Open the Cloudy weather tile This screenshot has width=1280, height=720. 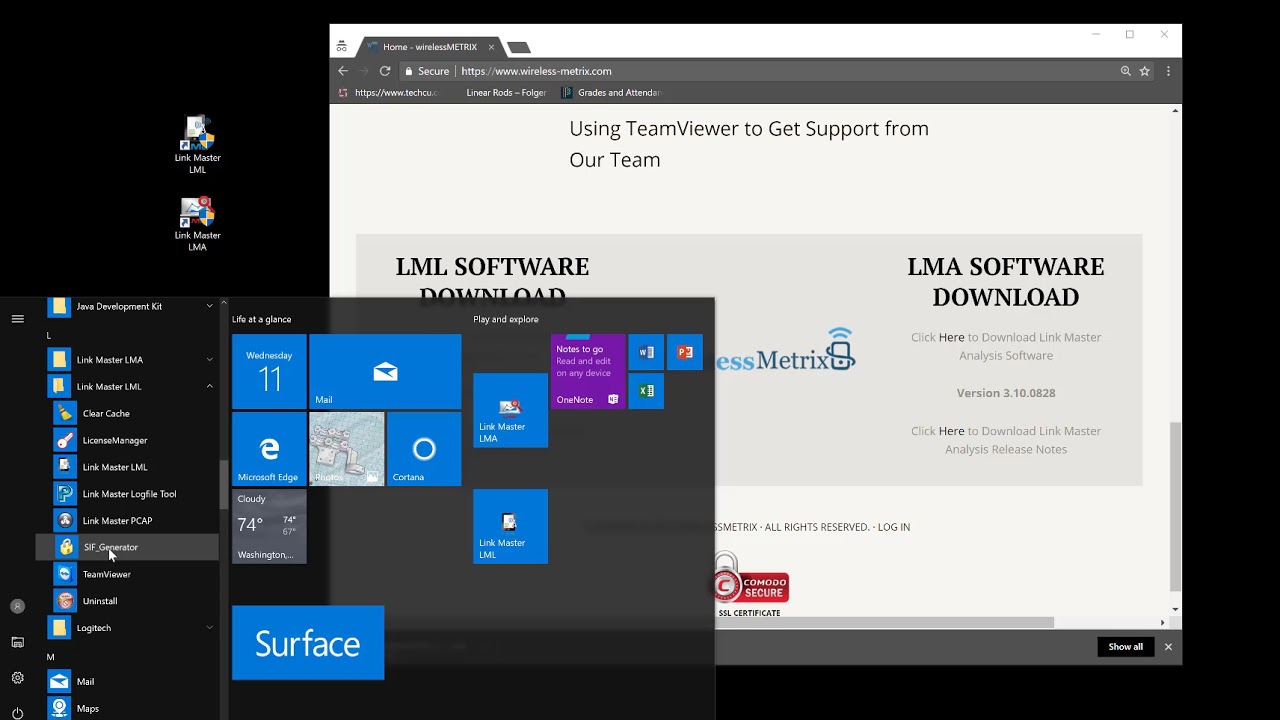coord(269,526)
